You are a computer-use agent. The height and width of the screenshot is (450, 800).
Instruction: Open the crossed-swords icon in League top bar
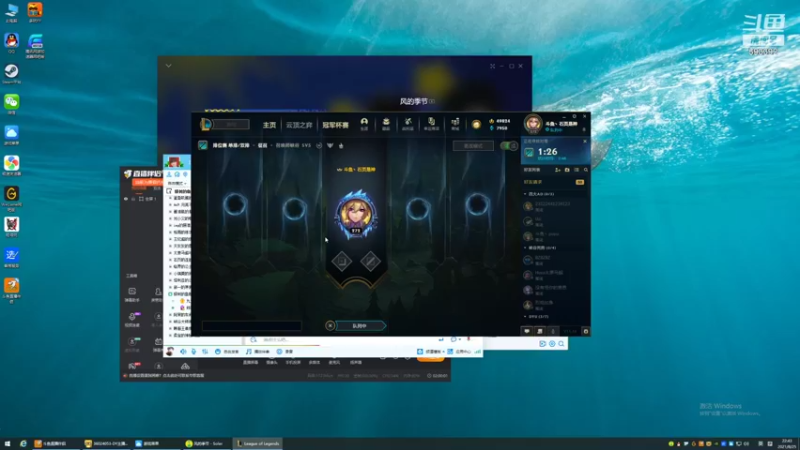tap(408, 124)
